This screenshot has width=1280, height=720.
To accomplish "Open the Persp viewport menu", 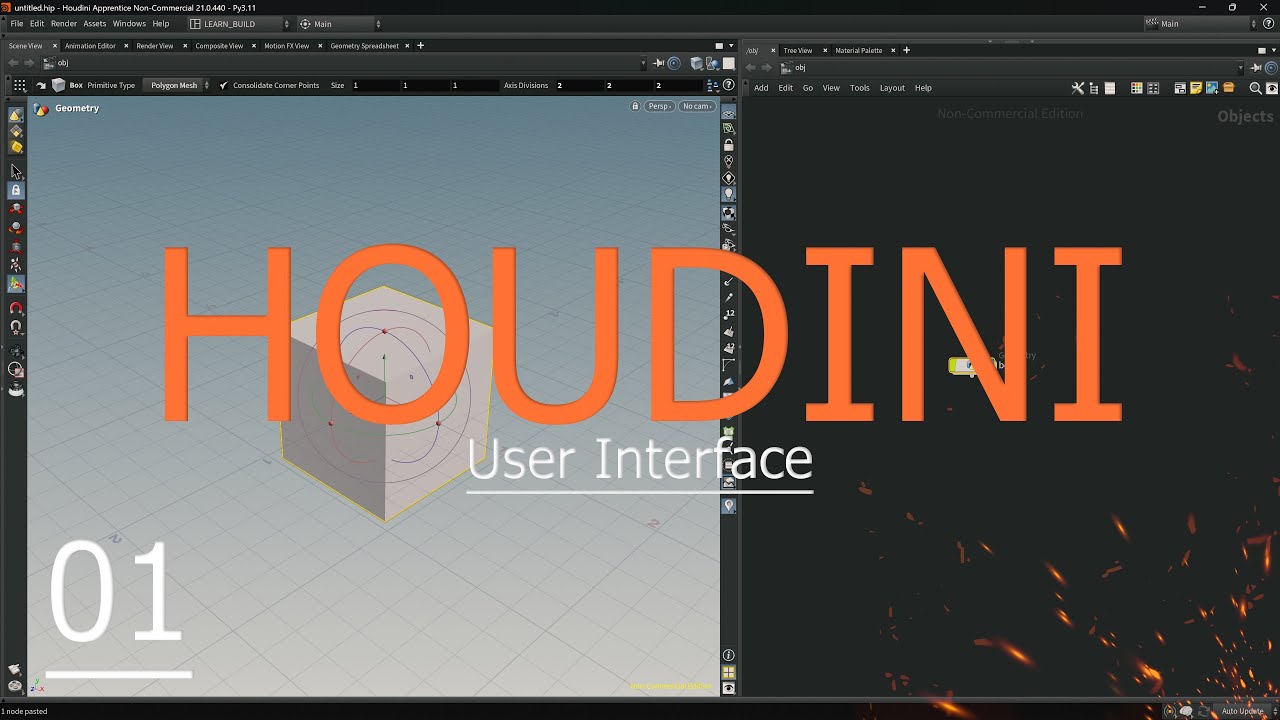I will tap(659, 106).
